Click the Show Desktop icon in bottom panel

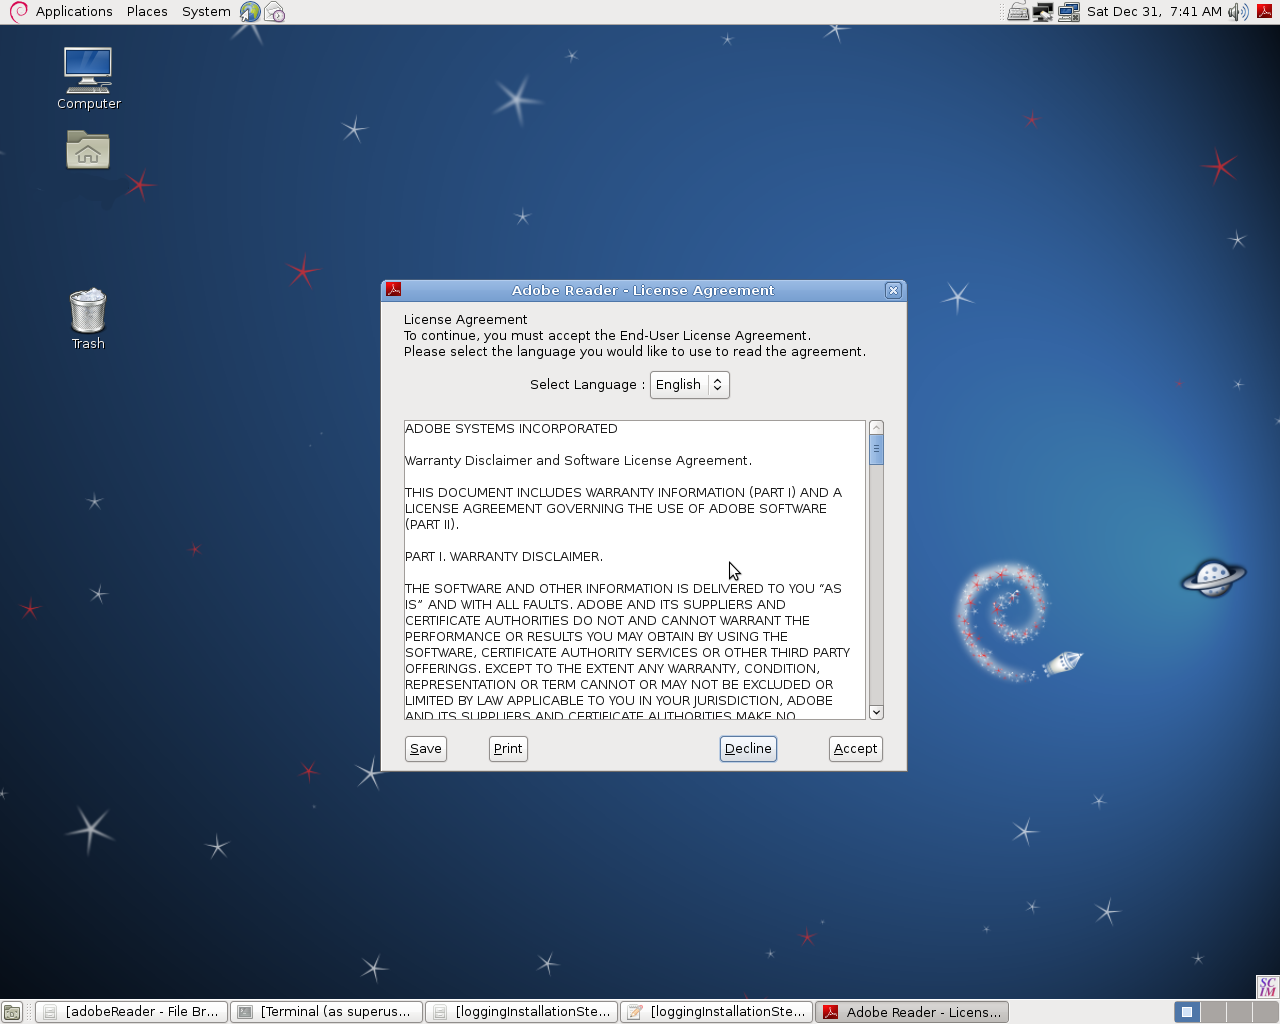12,1012
